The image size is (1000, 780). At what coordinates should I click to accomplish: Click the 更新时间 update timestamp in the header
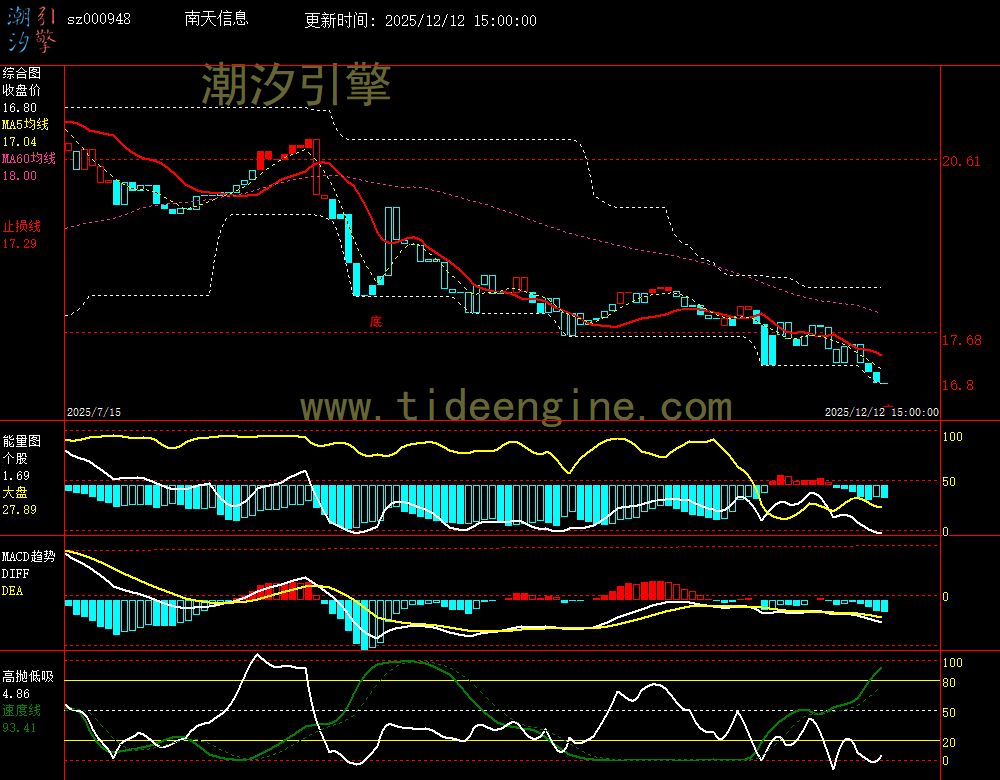coord(420,20)
